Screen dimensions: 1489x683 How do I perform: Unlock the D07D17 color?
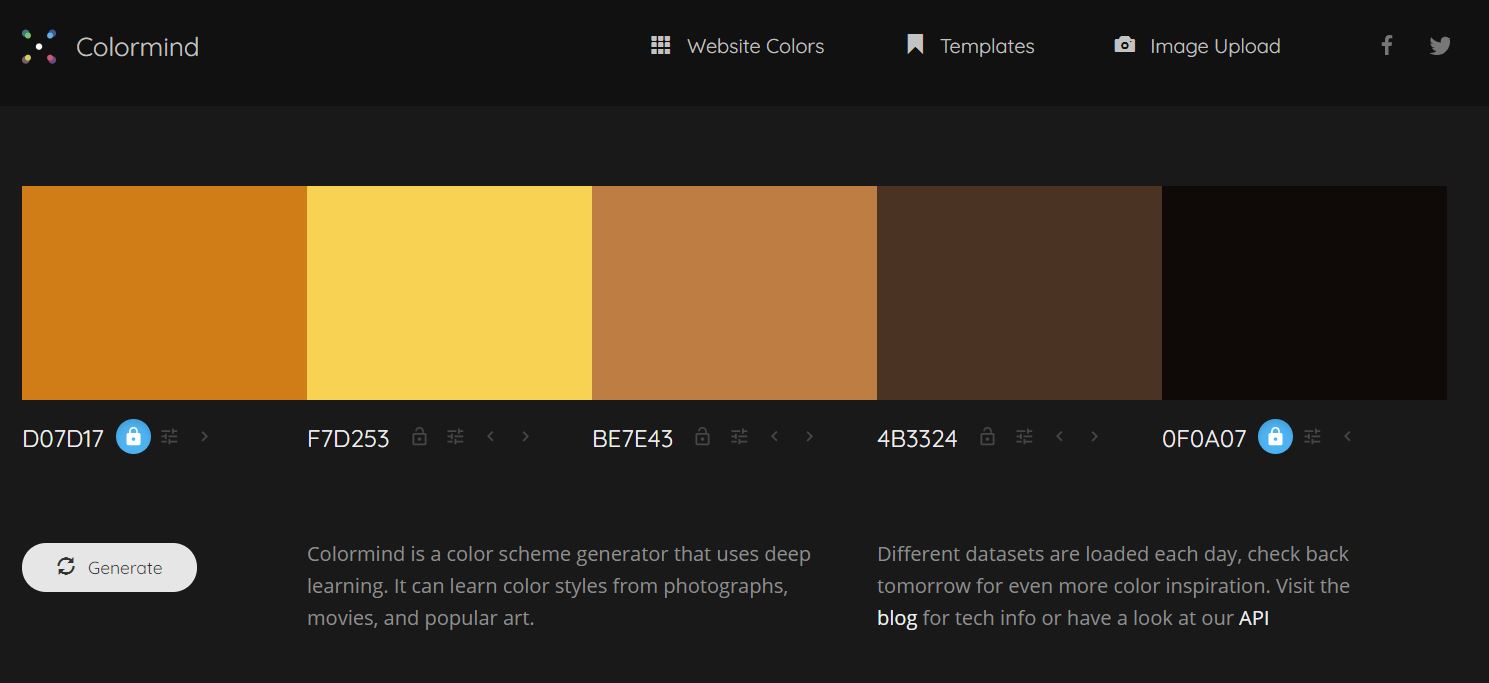133,437
